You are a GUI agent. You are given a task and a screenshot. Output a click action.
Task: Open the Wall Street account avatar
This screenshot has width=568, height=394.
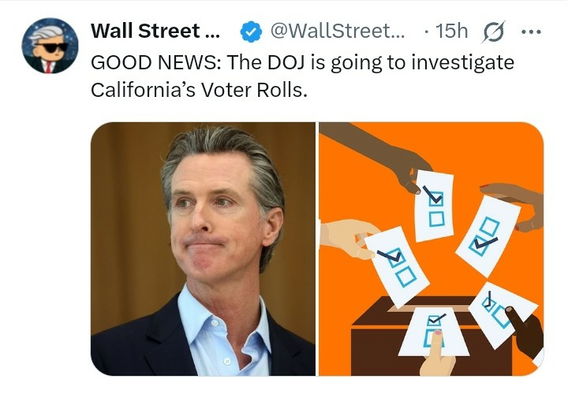tap(50, 46)
